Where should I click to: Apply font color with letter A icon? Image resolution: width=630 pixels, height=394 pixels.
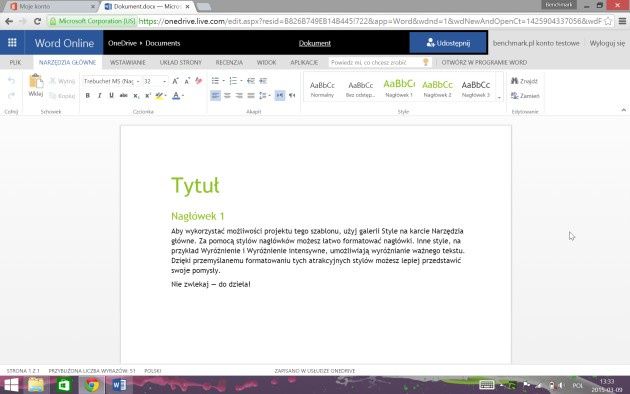pos(176,96)
